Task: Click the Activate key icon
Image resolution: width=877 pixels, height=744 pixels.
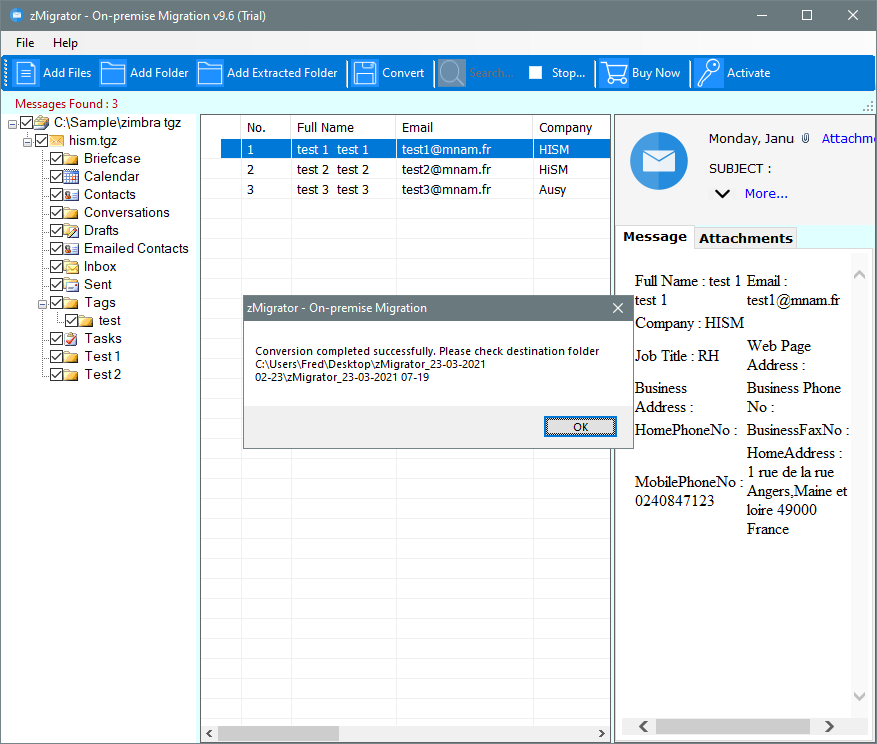Action: point(709,73)
